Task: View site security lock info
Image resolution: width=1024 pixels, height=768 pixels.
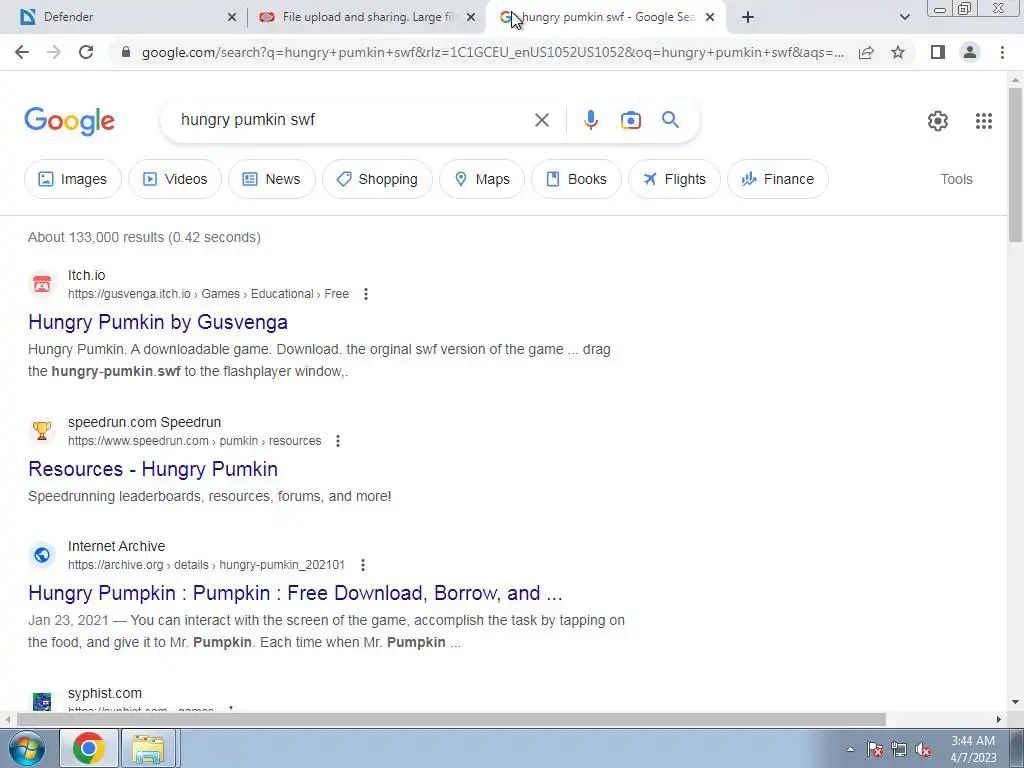Action: click(x=126, y=52)
